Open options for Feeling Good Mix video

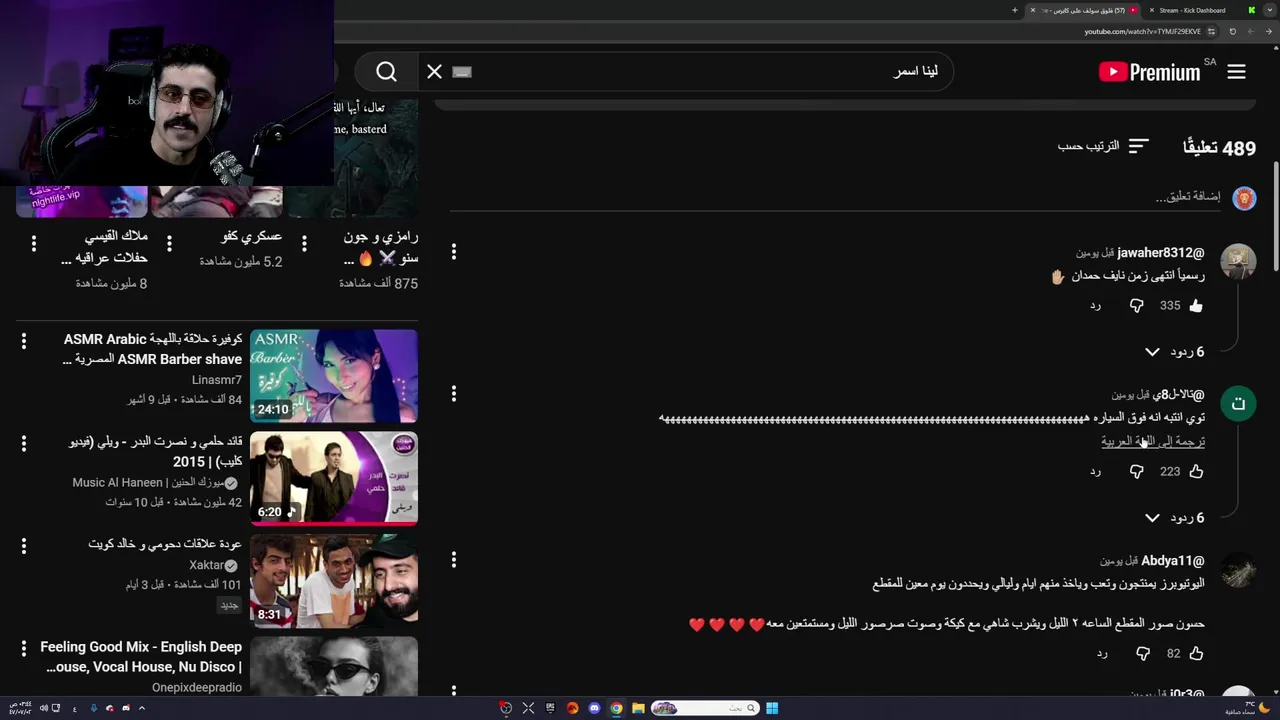(24, 648)
